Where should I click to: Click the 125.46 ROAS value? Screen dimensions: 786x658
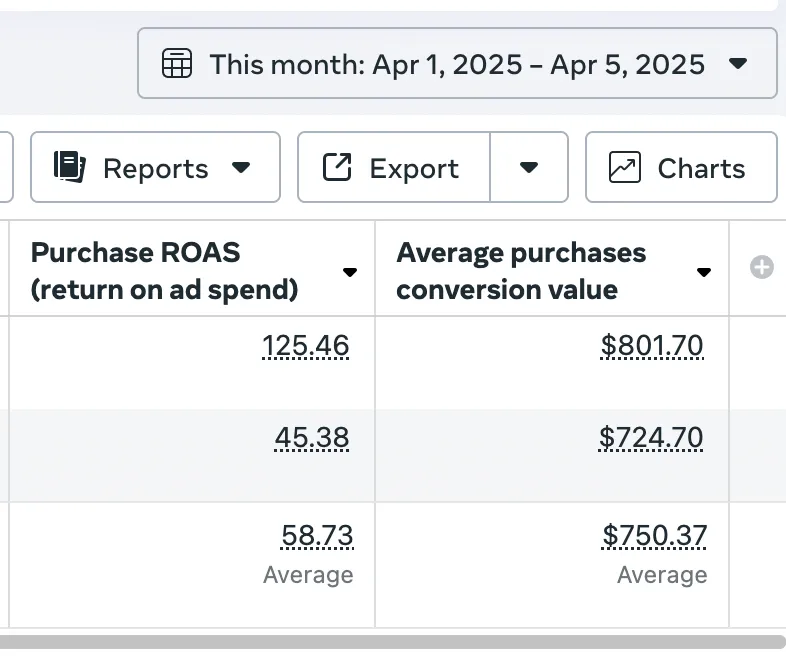[306, 346]
